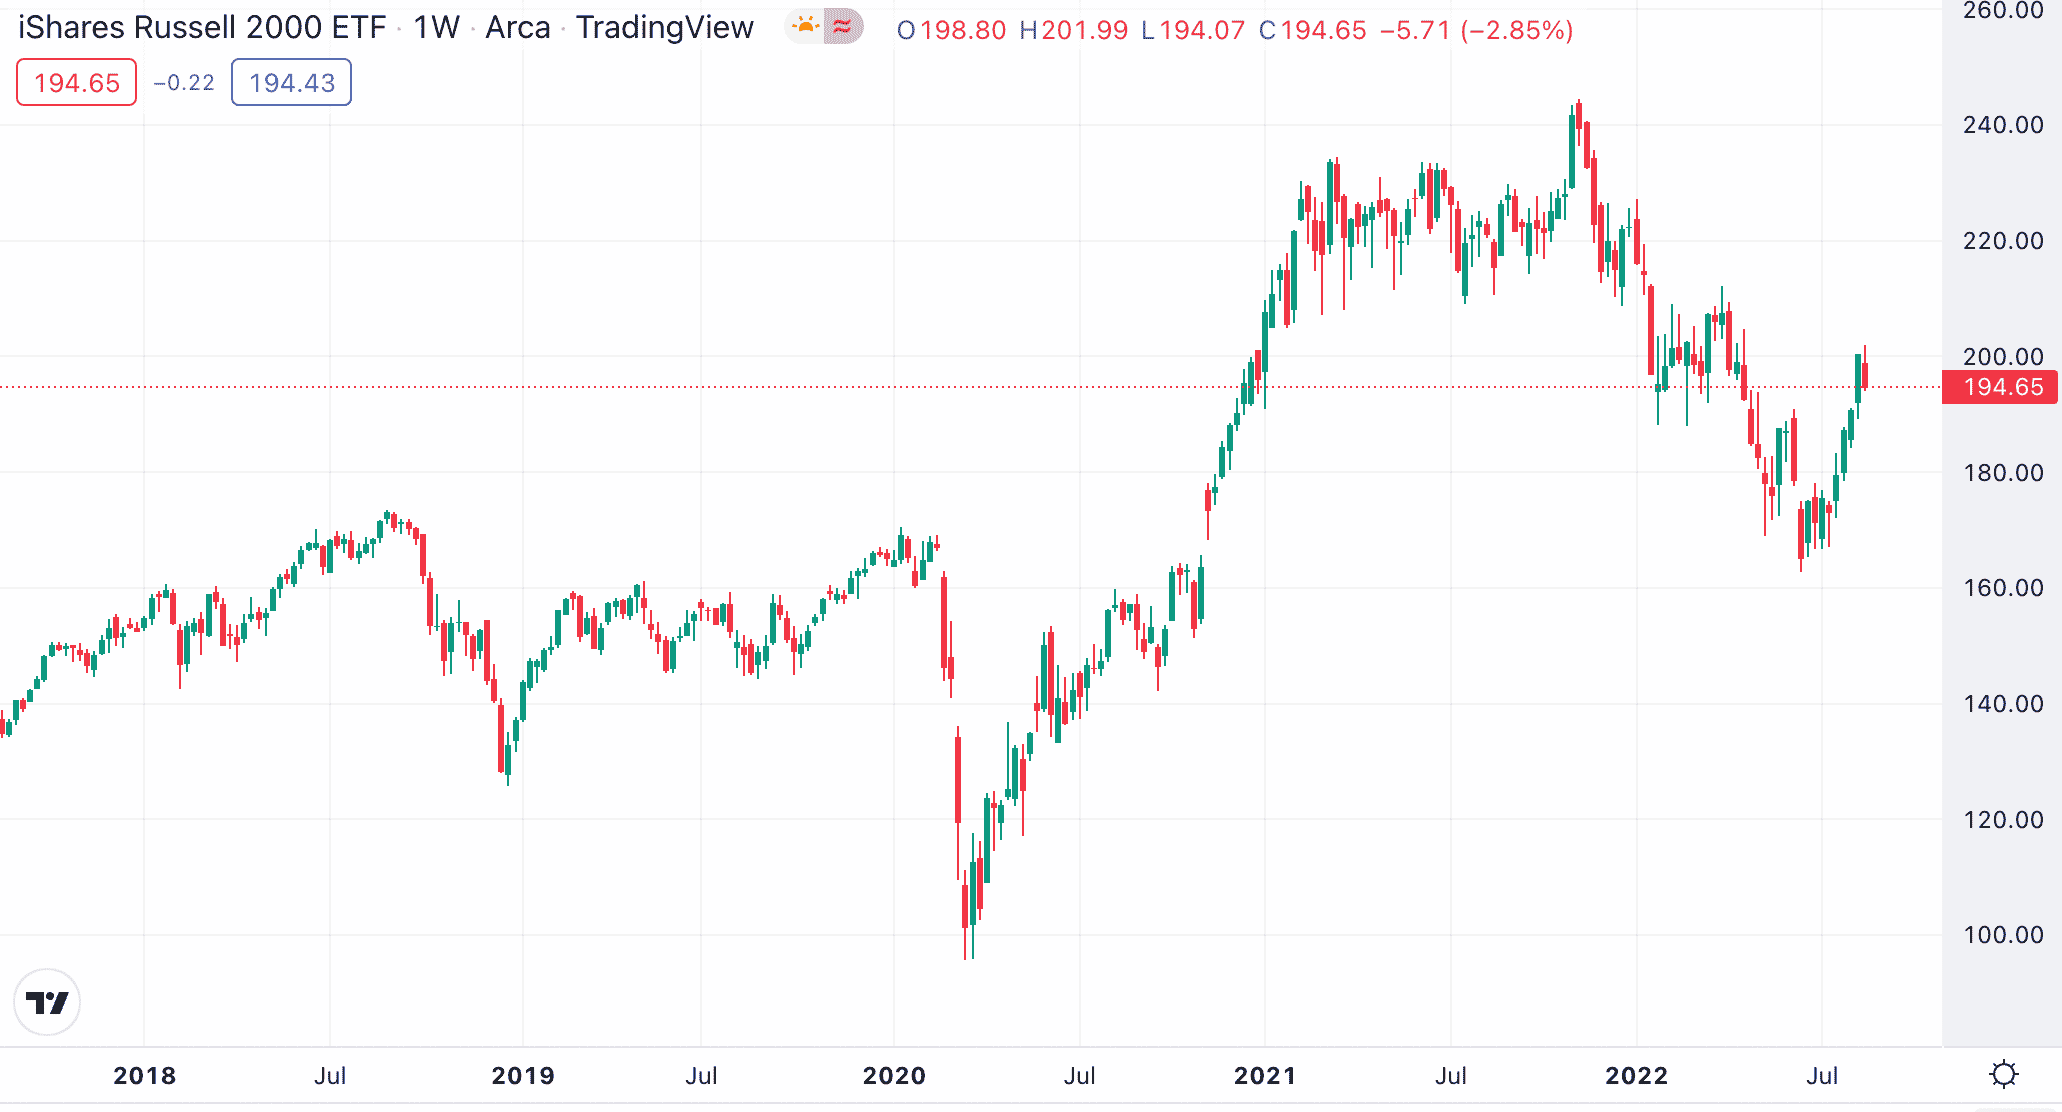Click the change −5.71 (−2.85%) value

pos(1476,30)
